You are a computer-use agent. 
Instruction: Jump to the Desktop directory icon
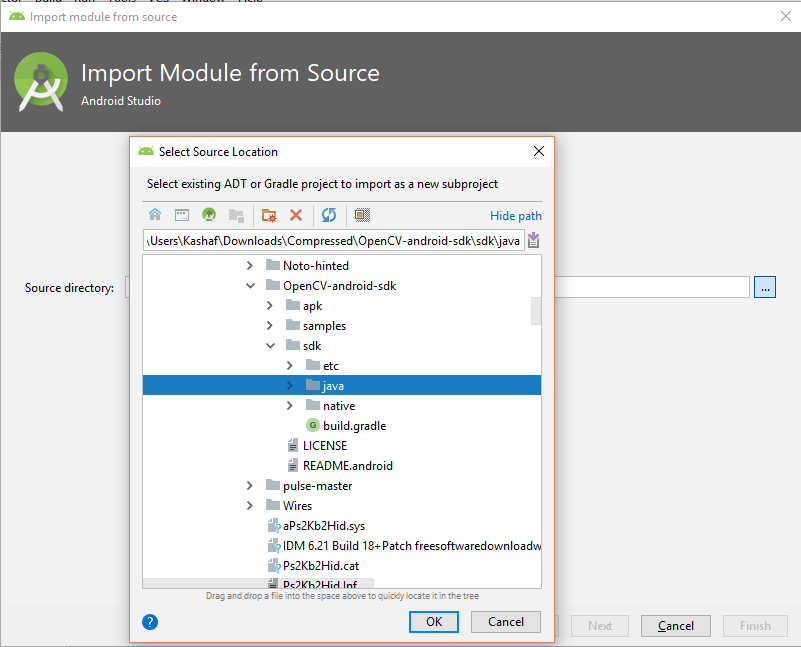pos(182,215)
